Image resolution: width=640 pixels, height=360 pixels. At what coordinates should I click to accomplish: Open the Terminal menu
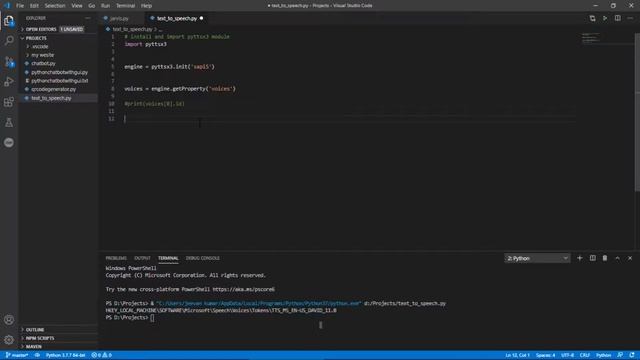pyautogui.click(x=125, y=6)
